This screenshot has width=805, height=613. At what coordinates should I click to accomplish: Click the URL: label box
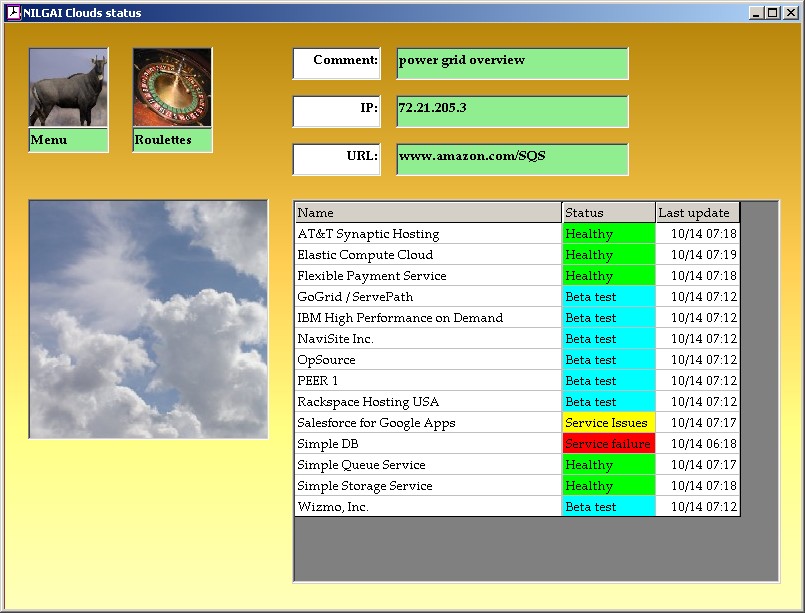337,159
